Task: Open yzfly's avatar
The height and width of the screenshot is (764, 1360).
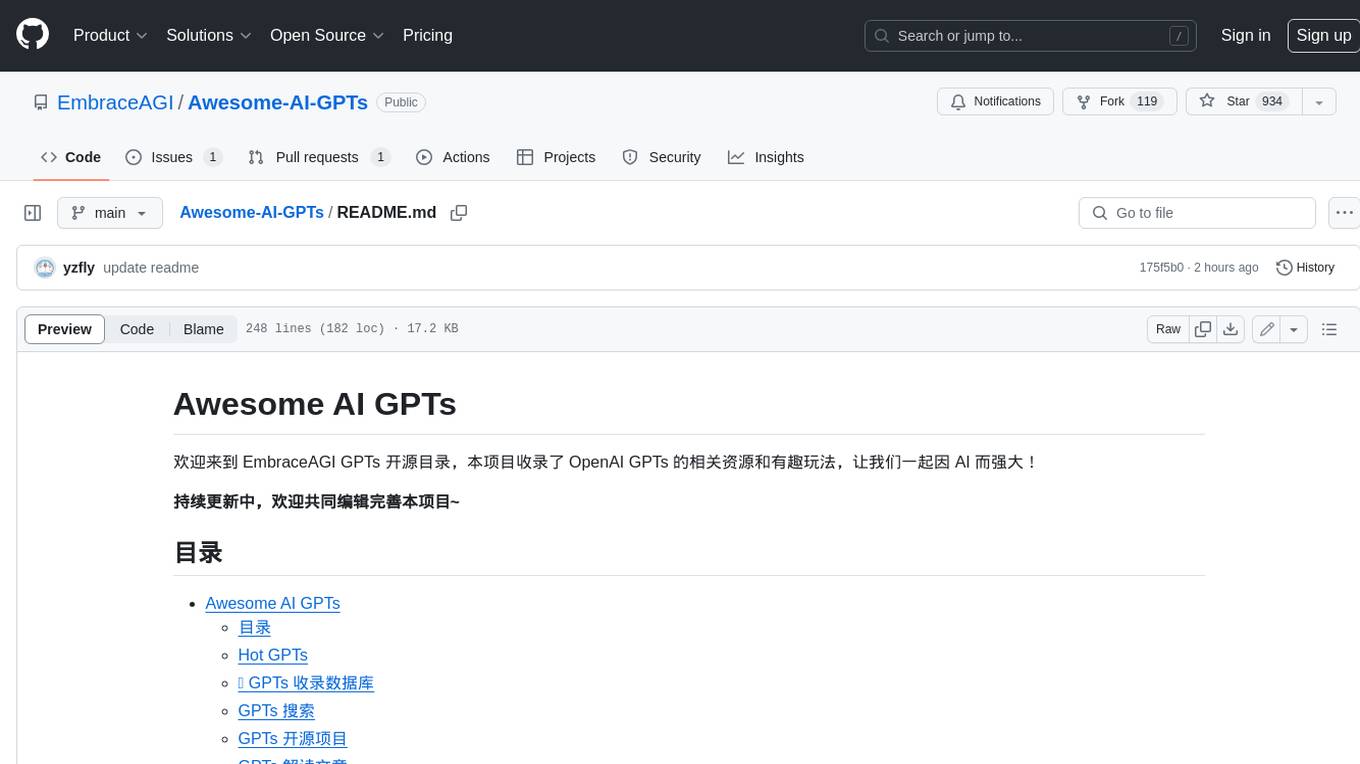Action: point(44,268)
